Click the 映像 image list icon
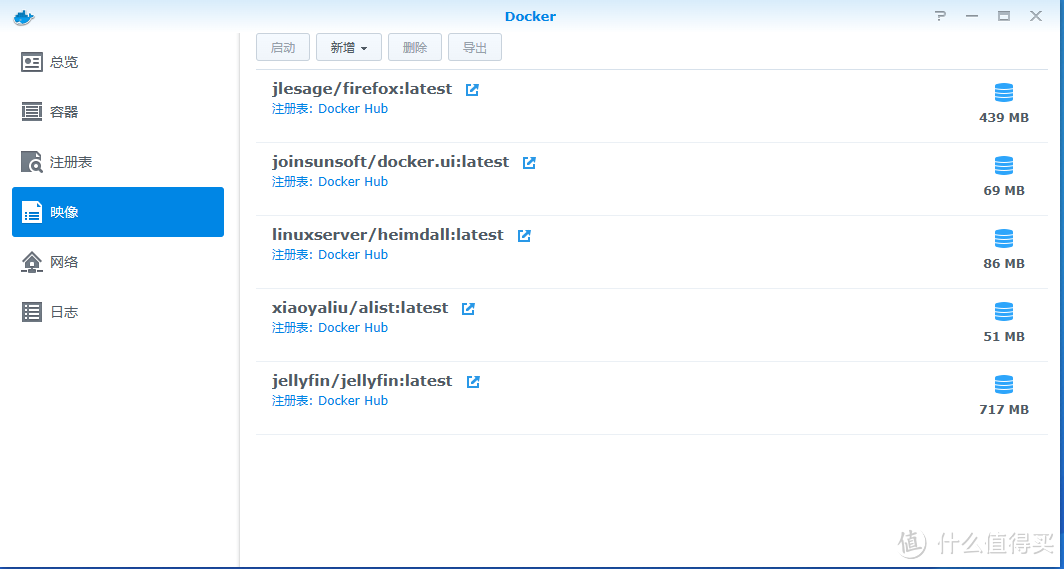This screenshot has height=569, width=1064. tap(32, 212)
